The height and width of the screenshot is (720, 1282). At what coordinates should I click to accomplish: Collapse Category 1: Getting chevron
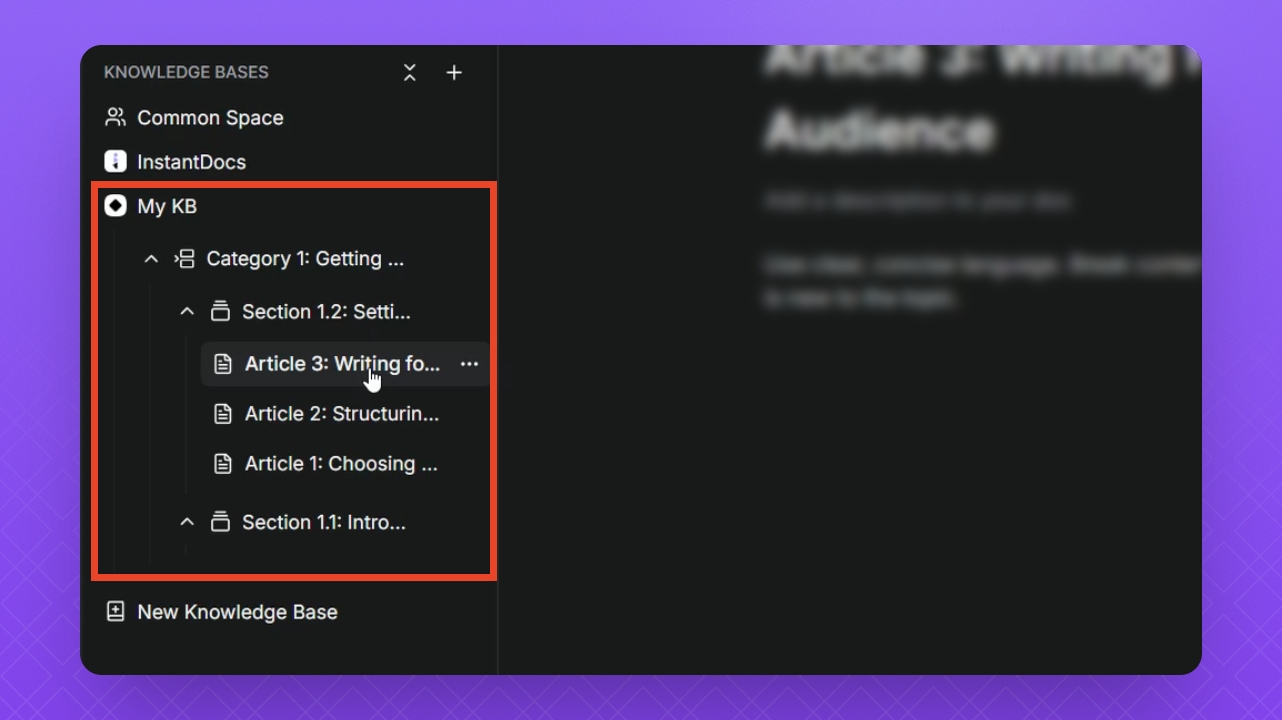click(151, 259)
